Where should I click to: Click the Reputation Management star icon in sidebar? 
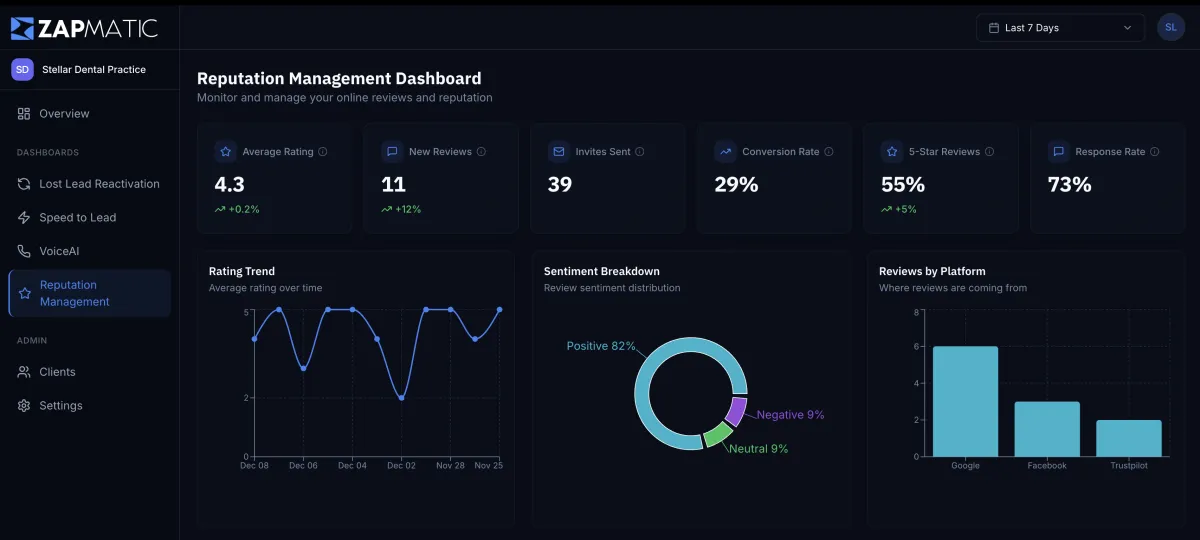[25, 293]
